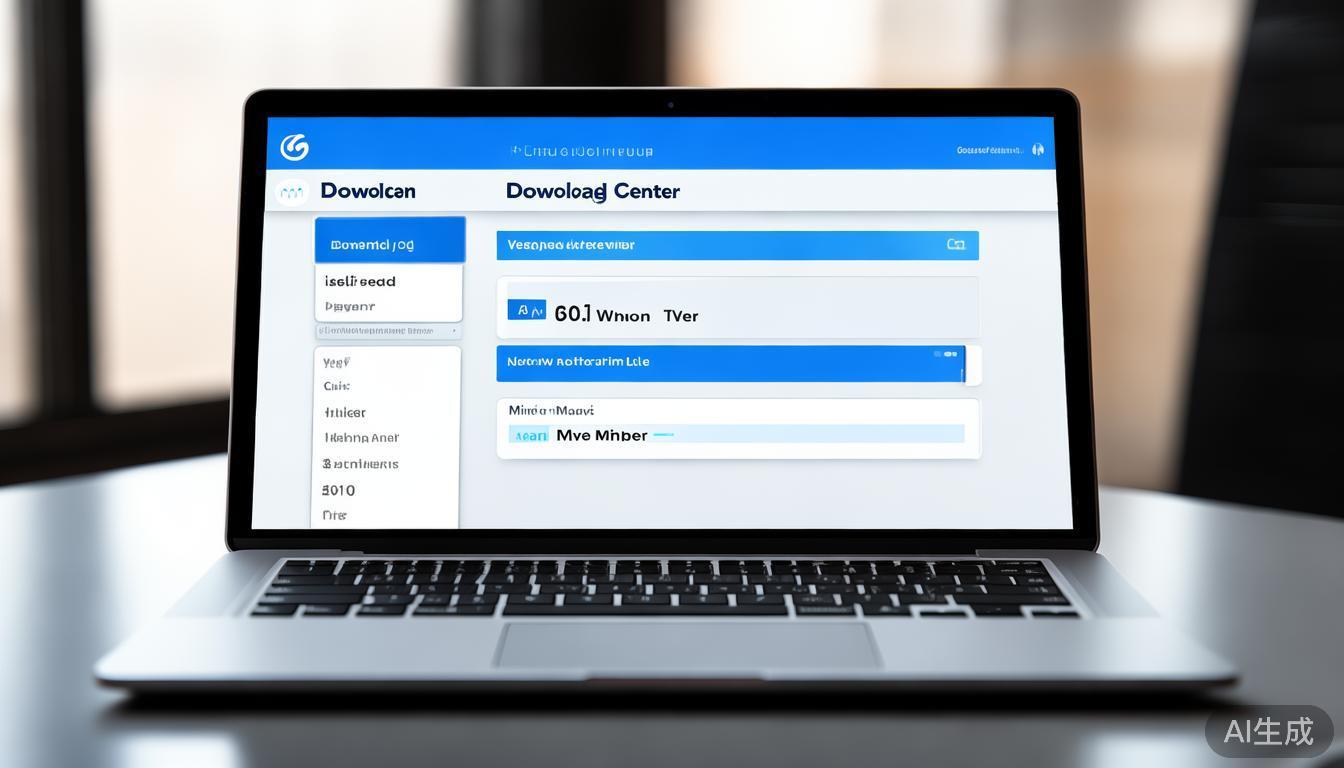Open the Dsgenr sidebar item
The height and width of the screenshot is (768, 1344).
pyautogui.click(x=350, y=307)
